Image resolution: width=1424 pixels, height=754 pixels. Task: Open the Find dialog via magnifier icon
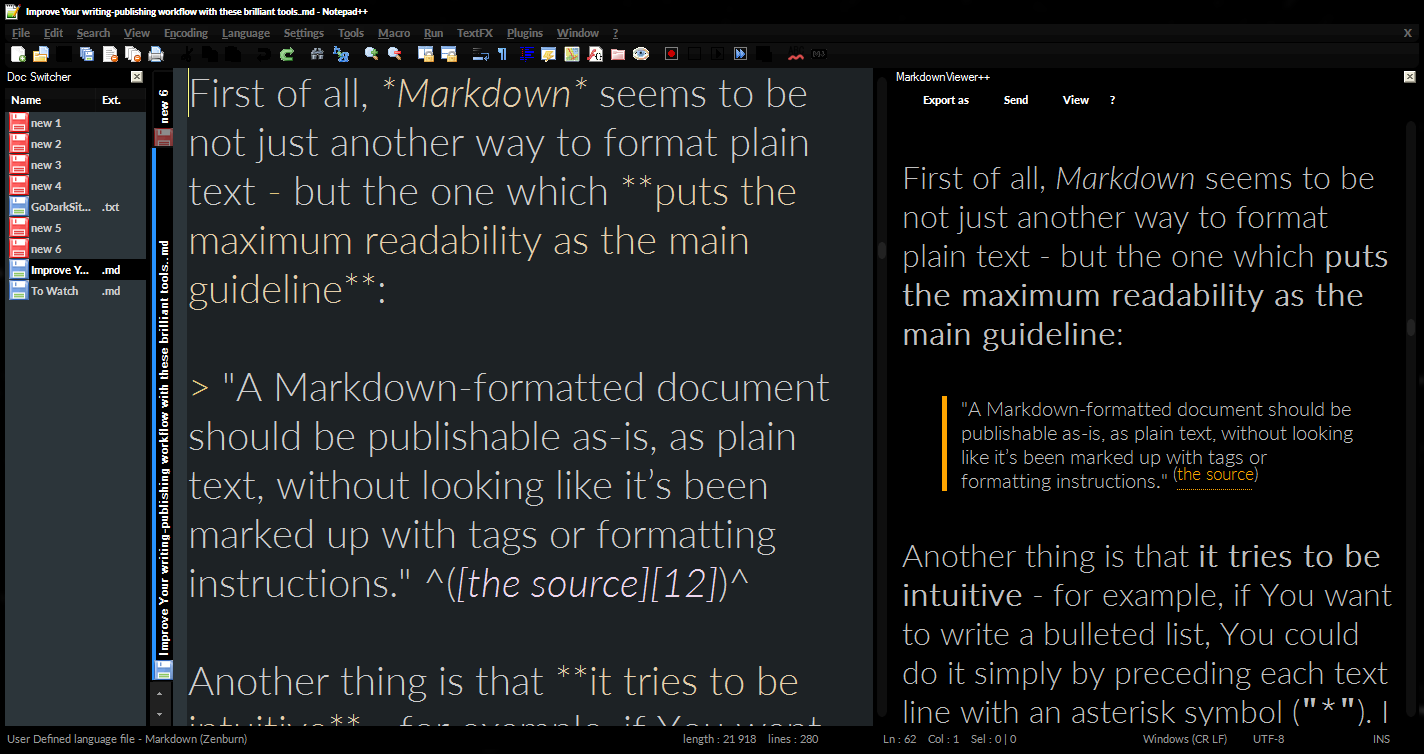317,53
